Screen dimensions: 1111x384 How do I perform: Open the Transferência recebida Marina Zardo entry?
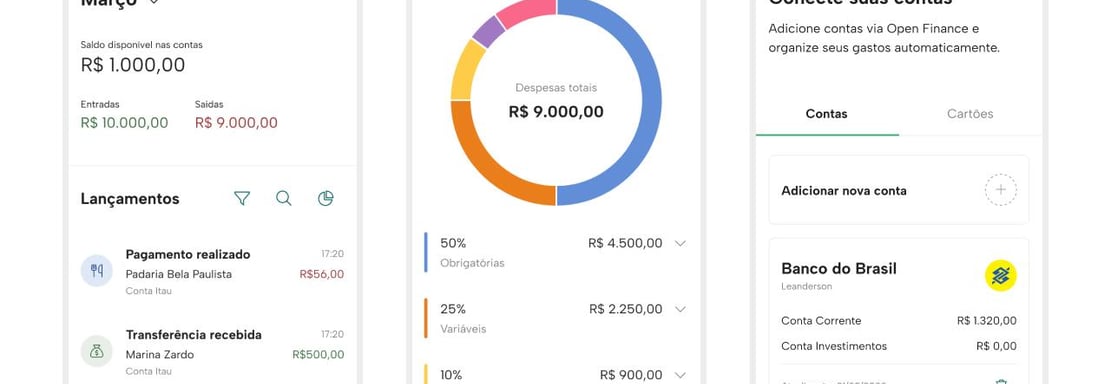pyautogui.click(x=213, y=352)
